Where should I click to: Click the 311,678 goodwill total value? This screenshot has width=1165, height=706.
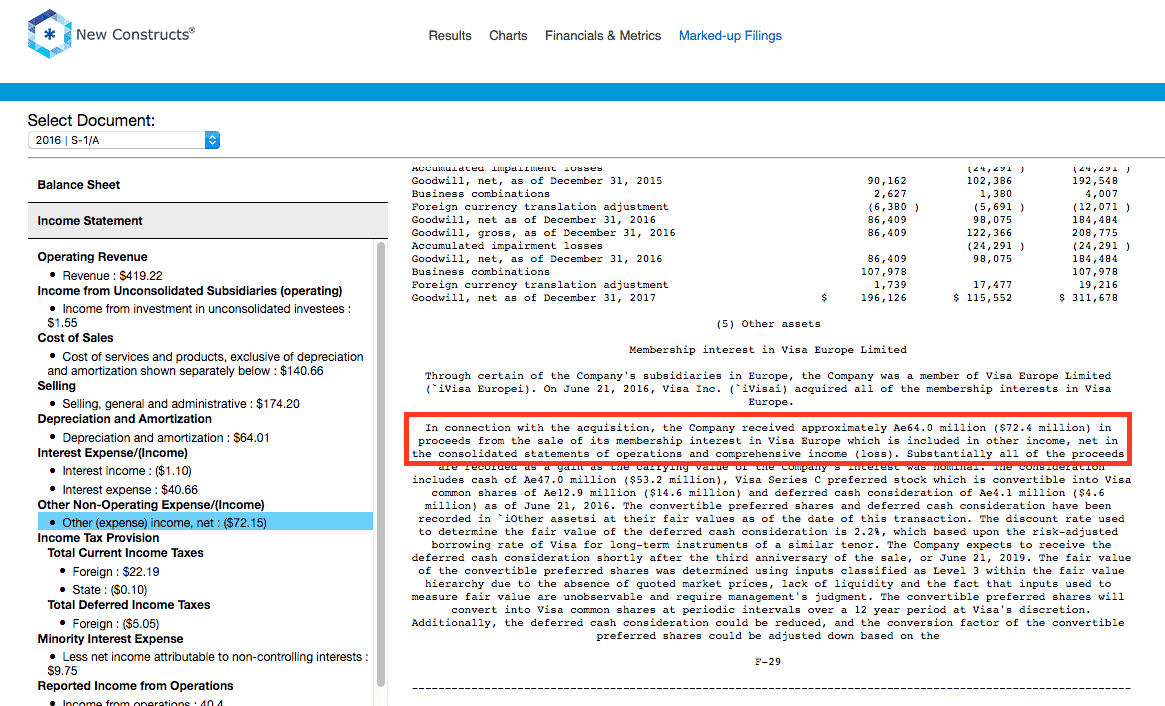(x=1094, y=298)
